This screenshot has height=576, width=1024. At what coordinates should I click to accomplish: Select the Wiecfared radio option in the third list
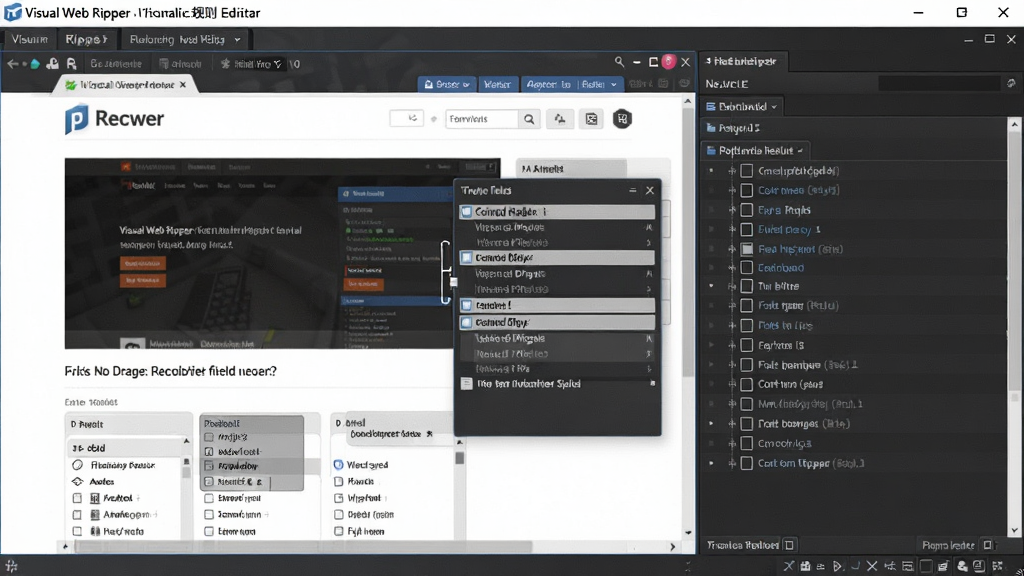(x=338, y=465)
